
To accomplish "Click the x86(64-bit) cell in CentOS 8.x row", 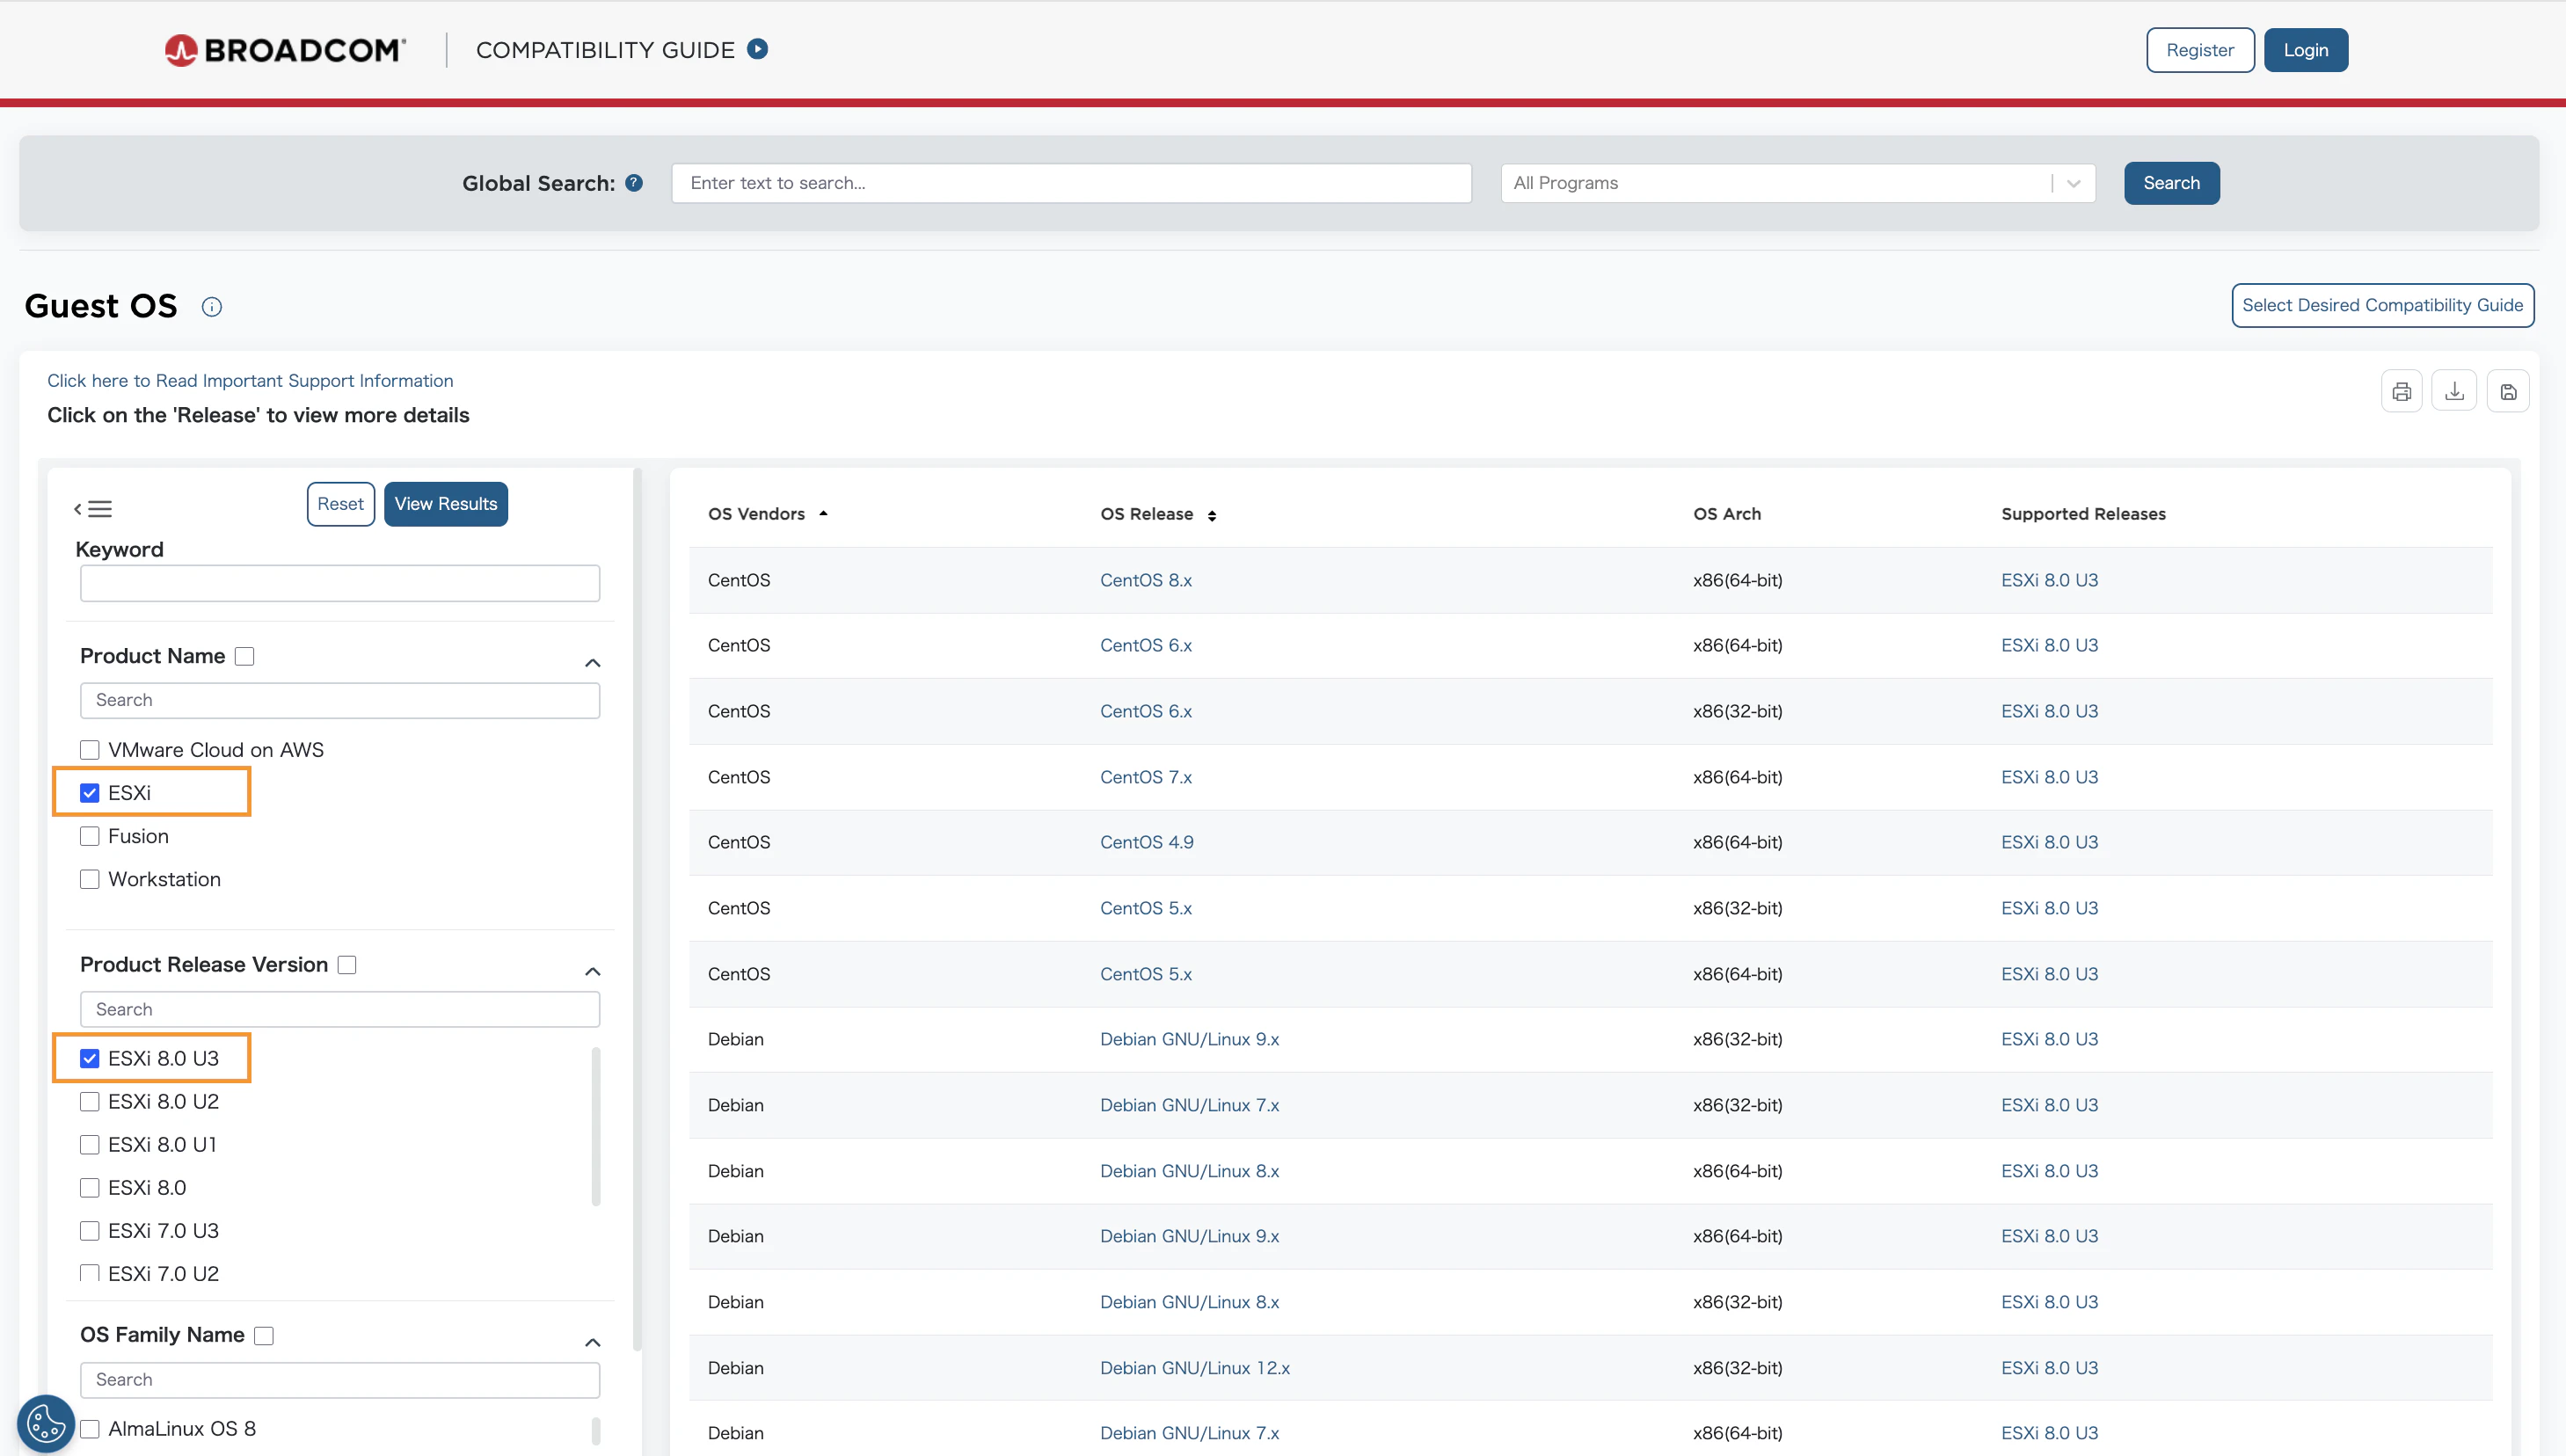I will coord(1737,580).
